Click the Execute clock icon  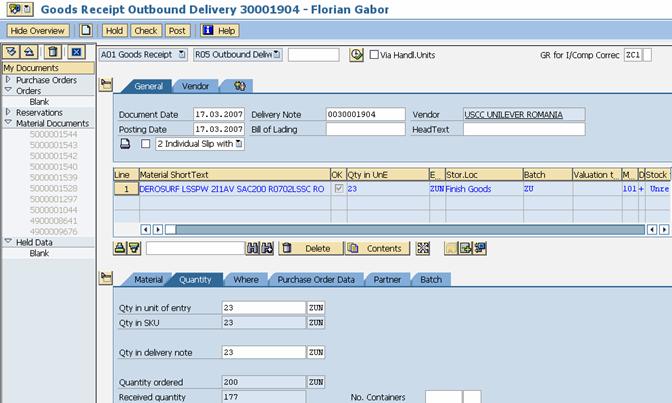point(356,54)
